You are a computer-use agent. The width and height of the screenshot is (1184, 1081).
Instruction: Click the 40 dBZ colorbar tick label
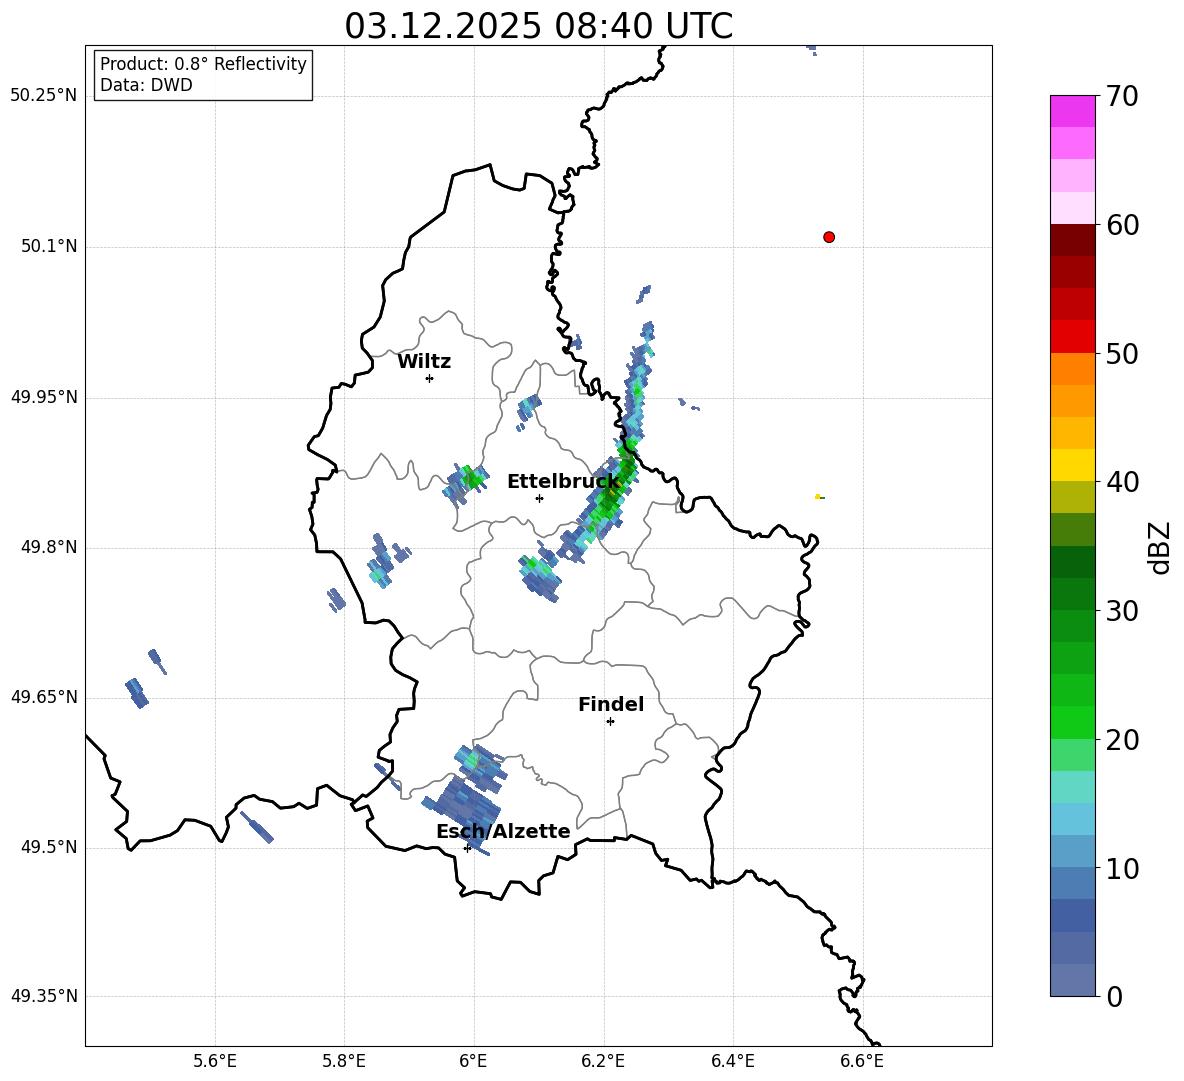click(1122, 482)
